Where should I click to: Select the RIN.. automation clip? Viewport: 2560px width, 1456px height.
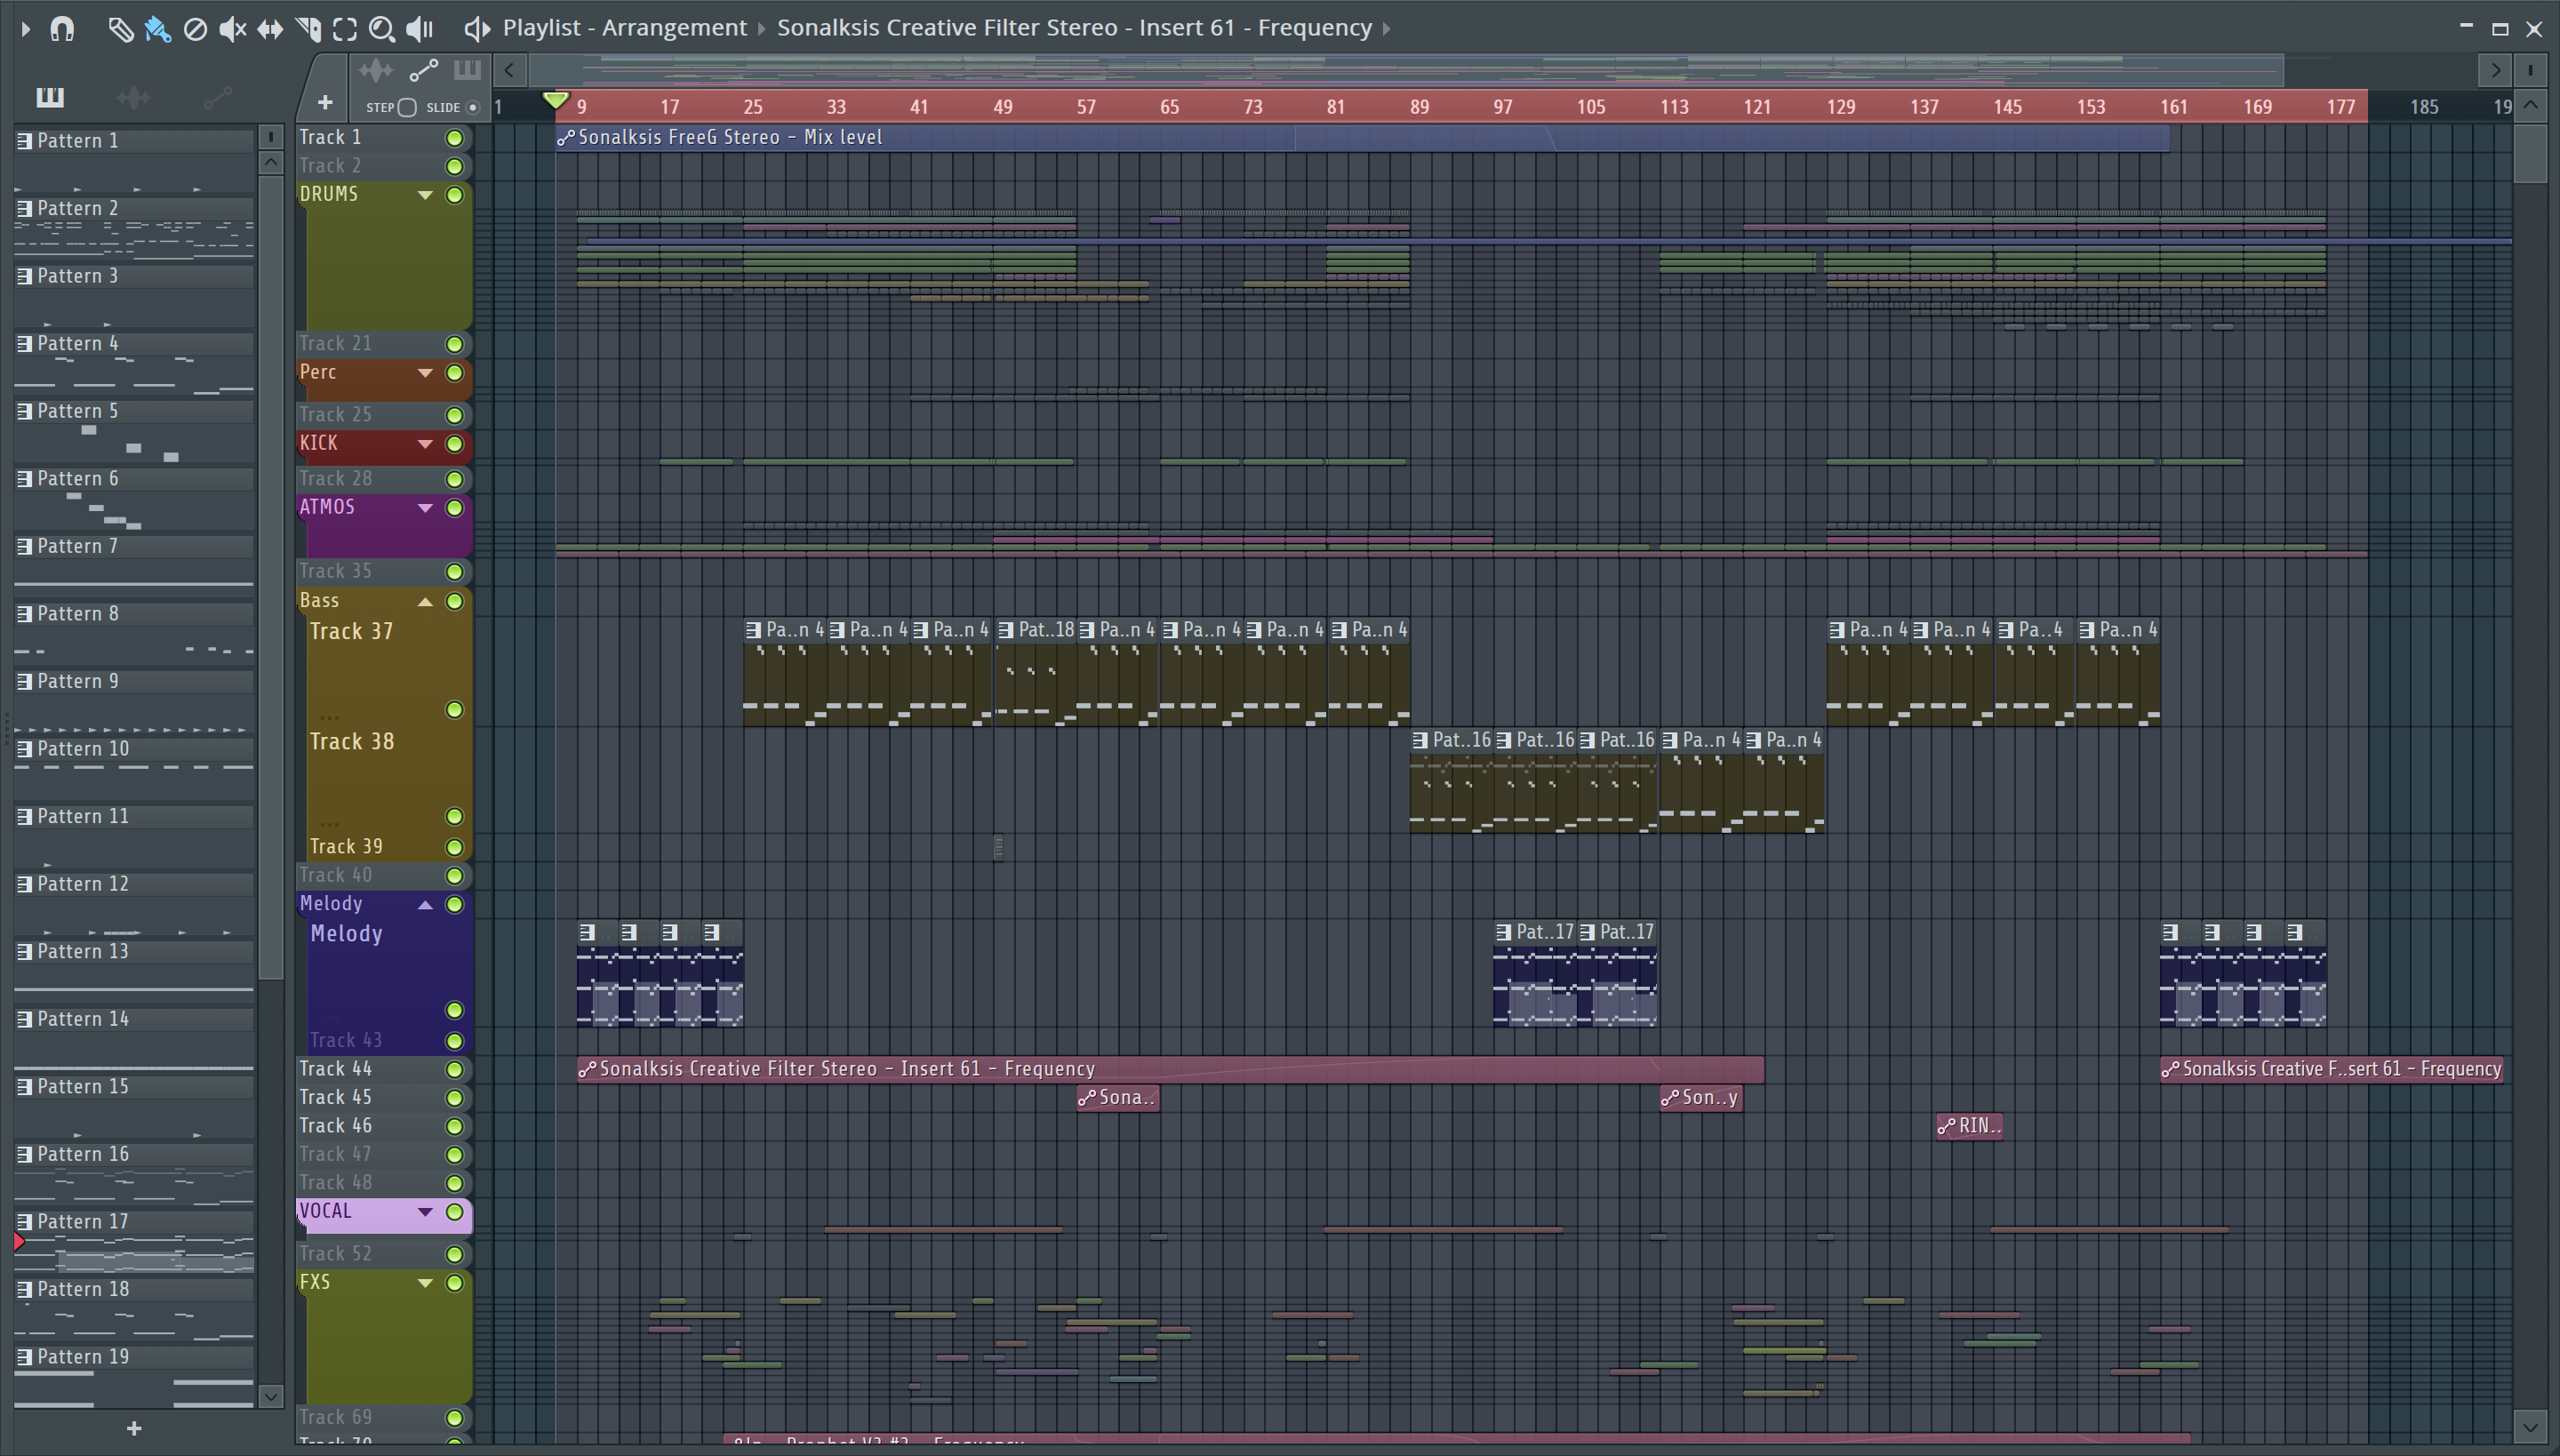tap(1970, 1126)
